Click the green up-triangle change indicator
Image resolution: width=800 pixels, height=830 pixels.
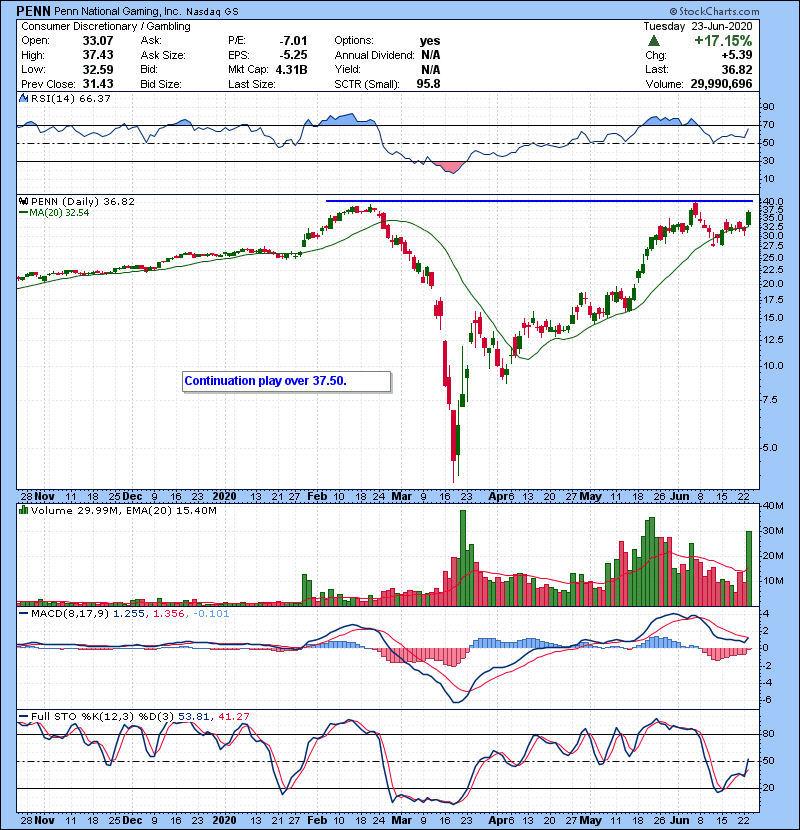[654, 41]
